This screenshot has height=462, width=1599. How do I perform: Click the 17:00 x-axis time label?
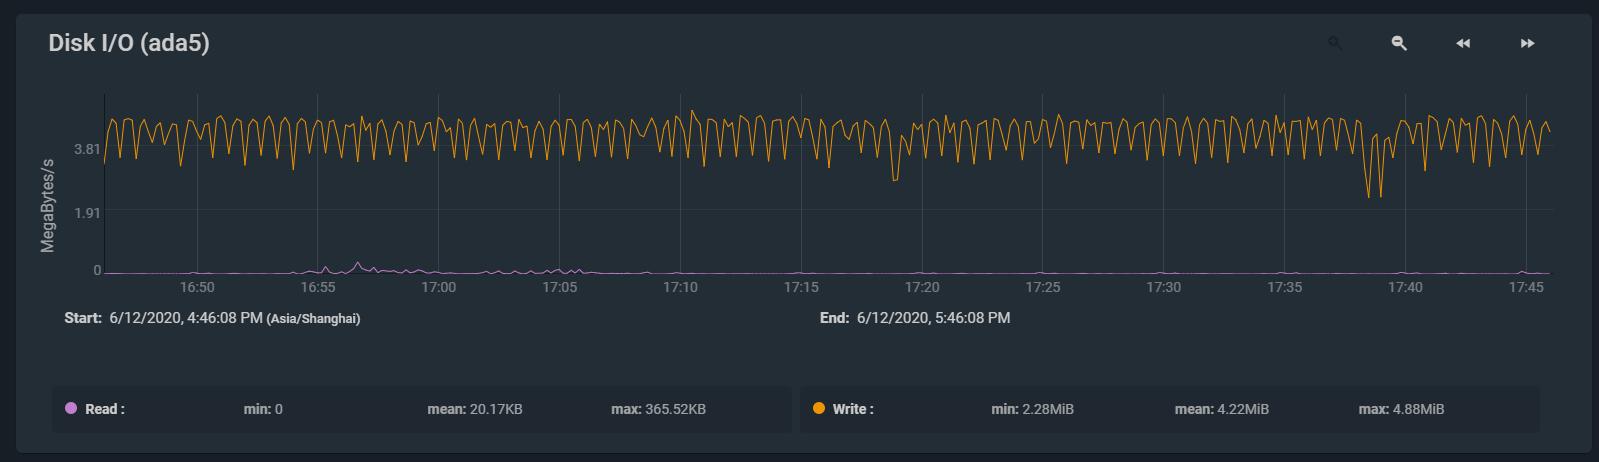point(438,287)
